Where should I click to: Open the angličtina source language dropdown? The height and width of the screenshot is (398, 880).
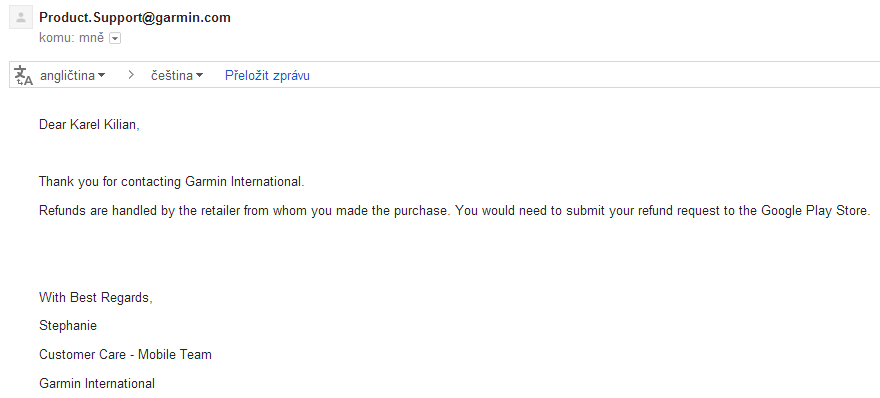point(72,75)
